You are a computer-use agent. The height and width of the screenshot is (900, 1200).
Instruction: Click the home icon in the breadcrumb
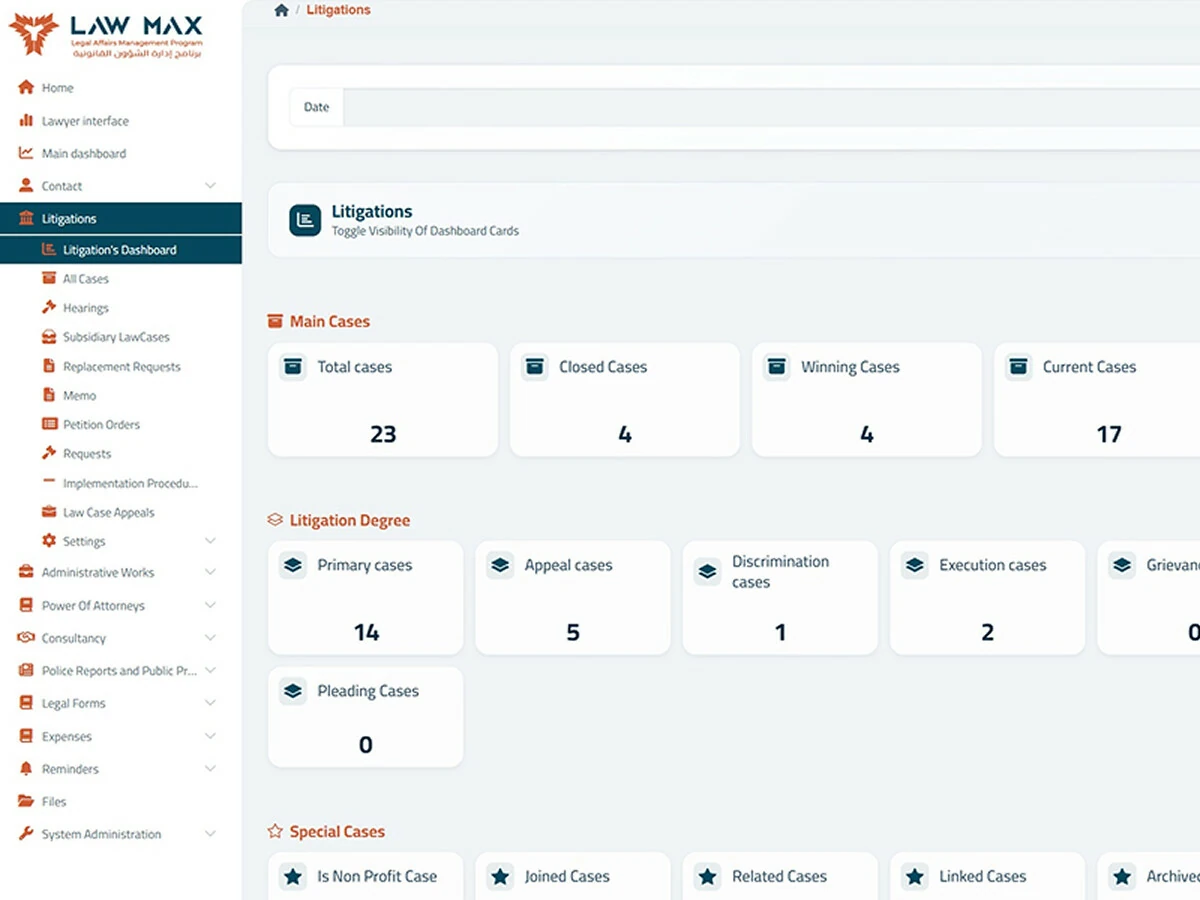[282, 10]
